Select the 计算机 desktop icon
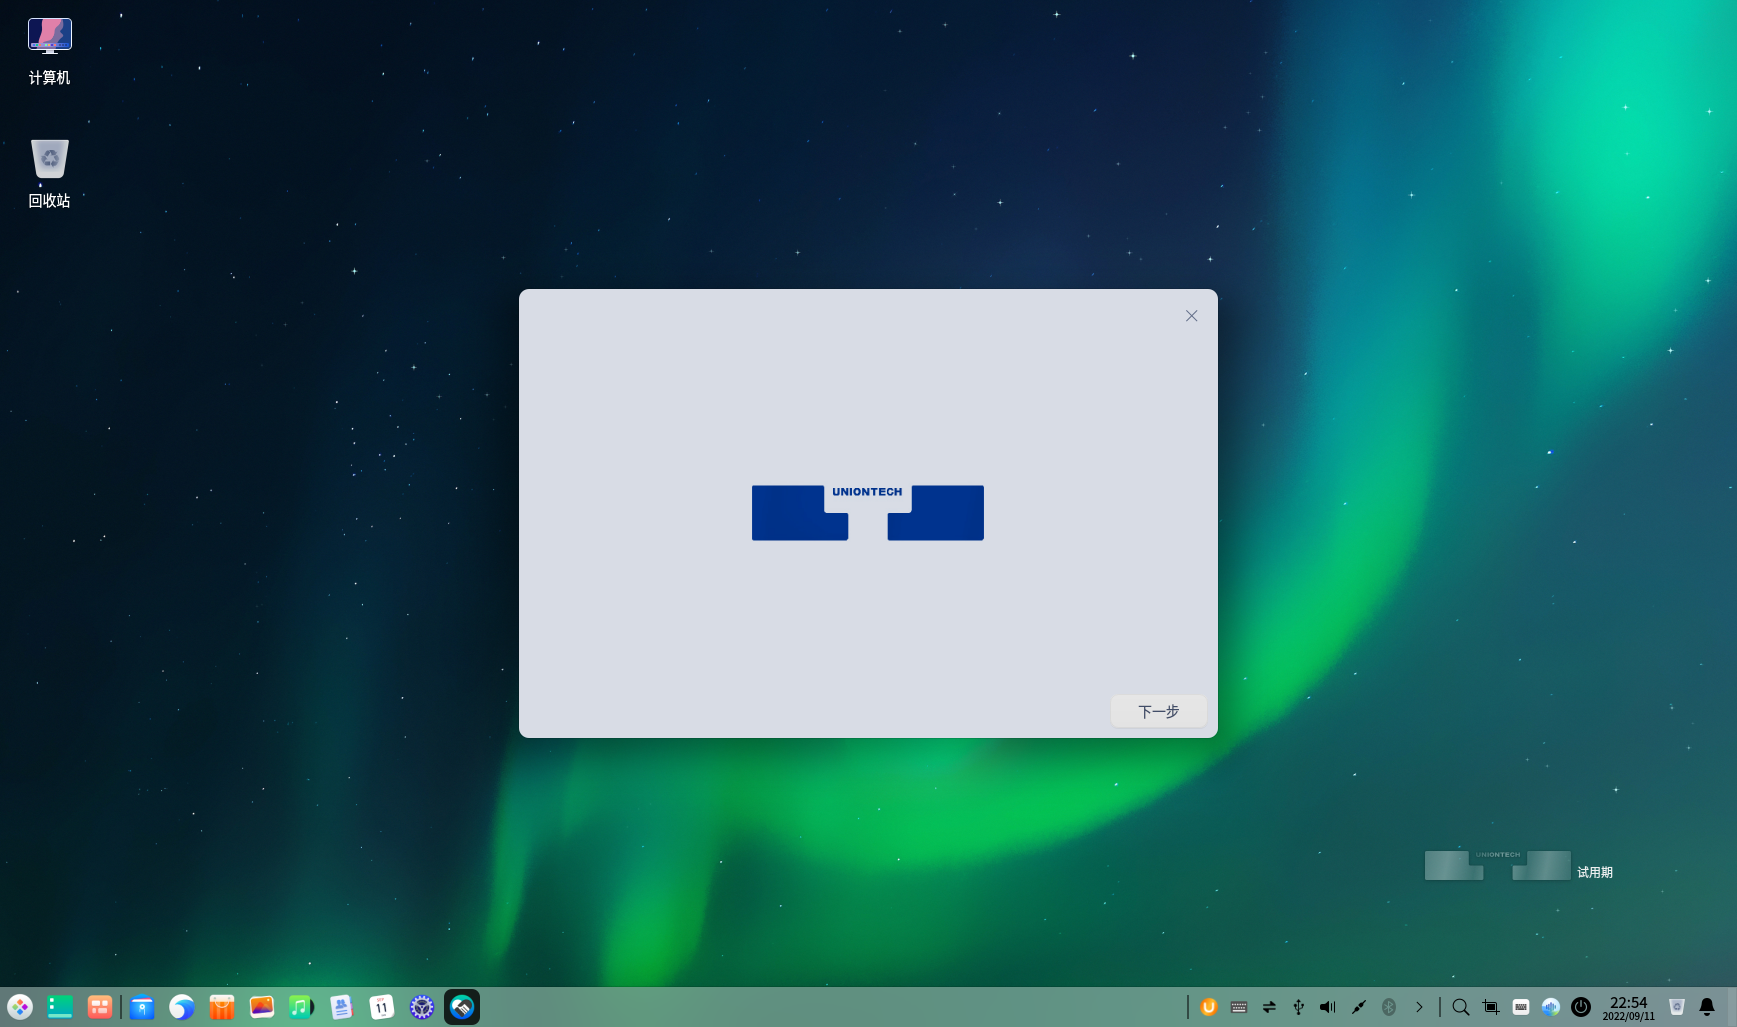The width and height of the screenshot is (1737, 1027). click(x=49, y=51)
